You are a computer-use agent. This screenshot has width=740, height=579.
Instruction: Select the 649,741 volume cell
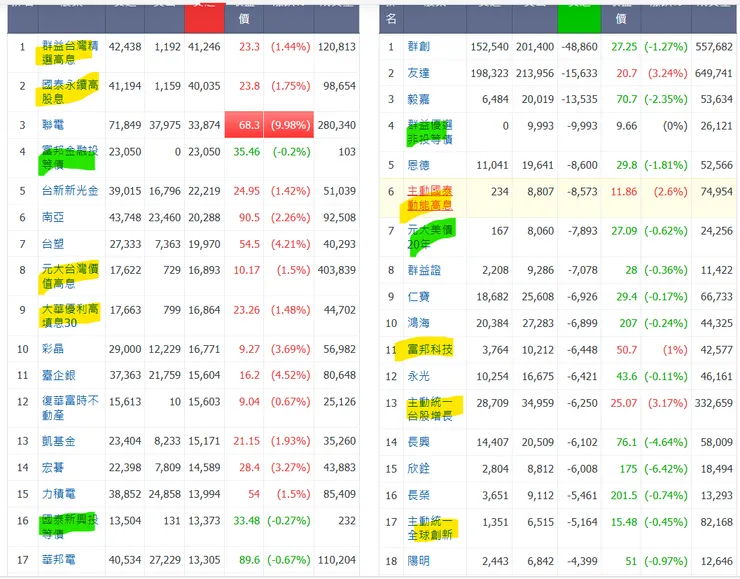(713, 73)
